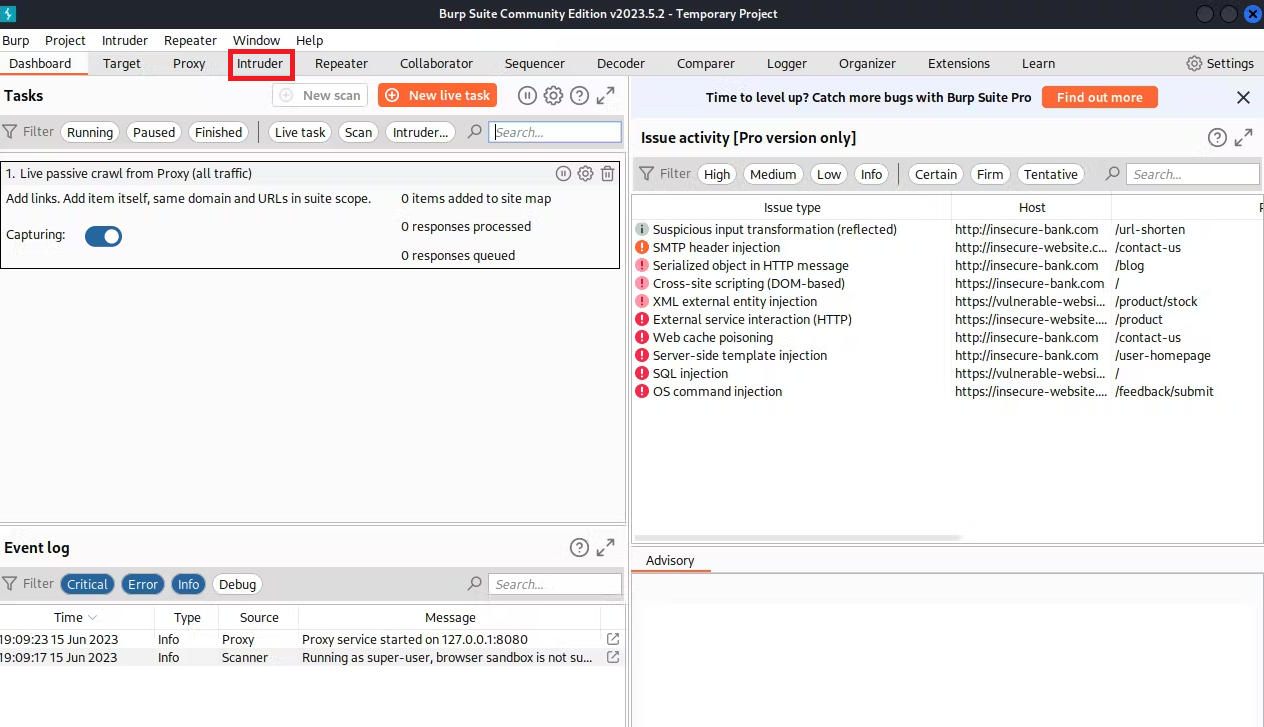Select the XML external entity injection row
The width and height of the screenshot is (1264, 727).
[x=948, y=301]
